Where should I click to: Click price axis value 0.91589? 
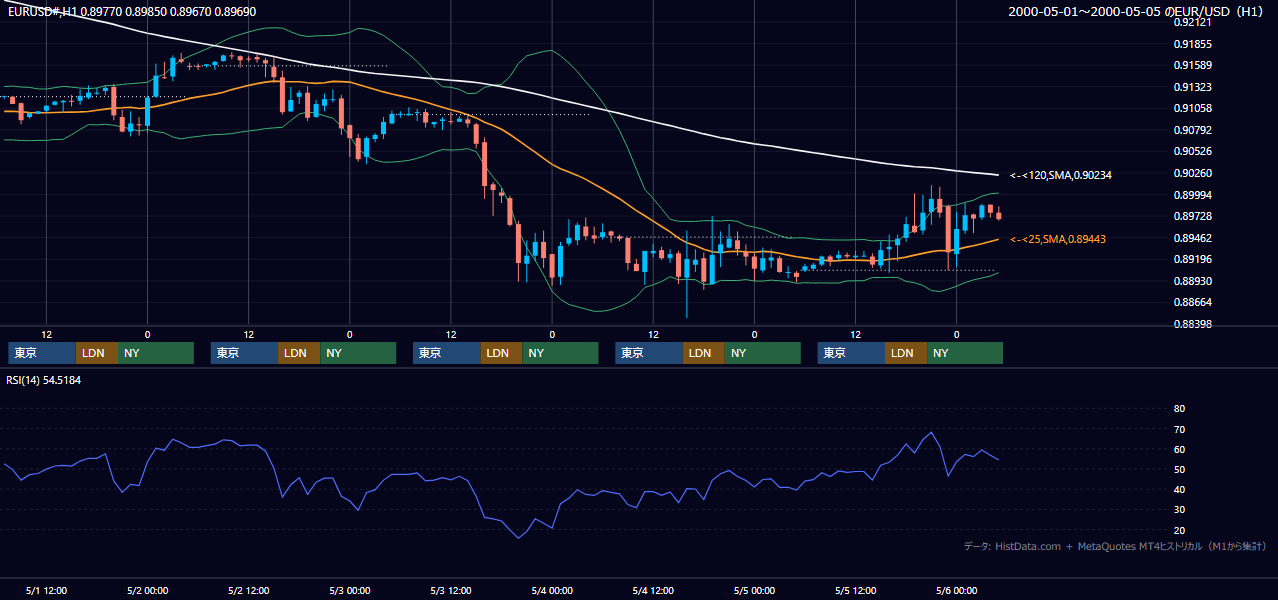1192,65
